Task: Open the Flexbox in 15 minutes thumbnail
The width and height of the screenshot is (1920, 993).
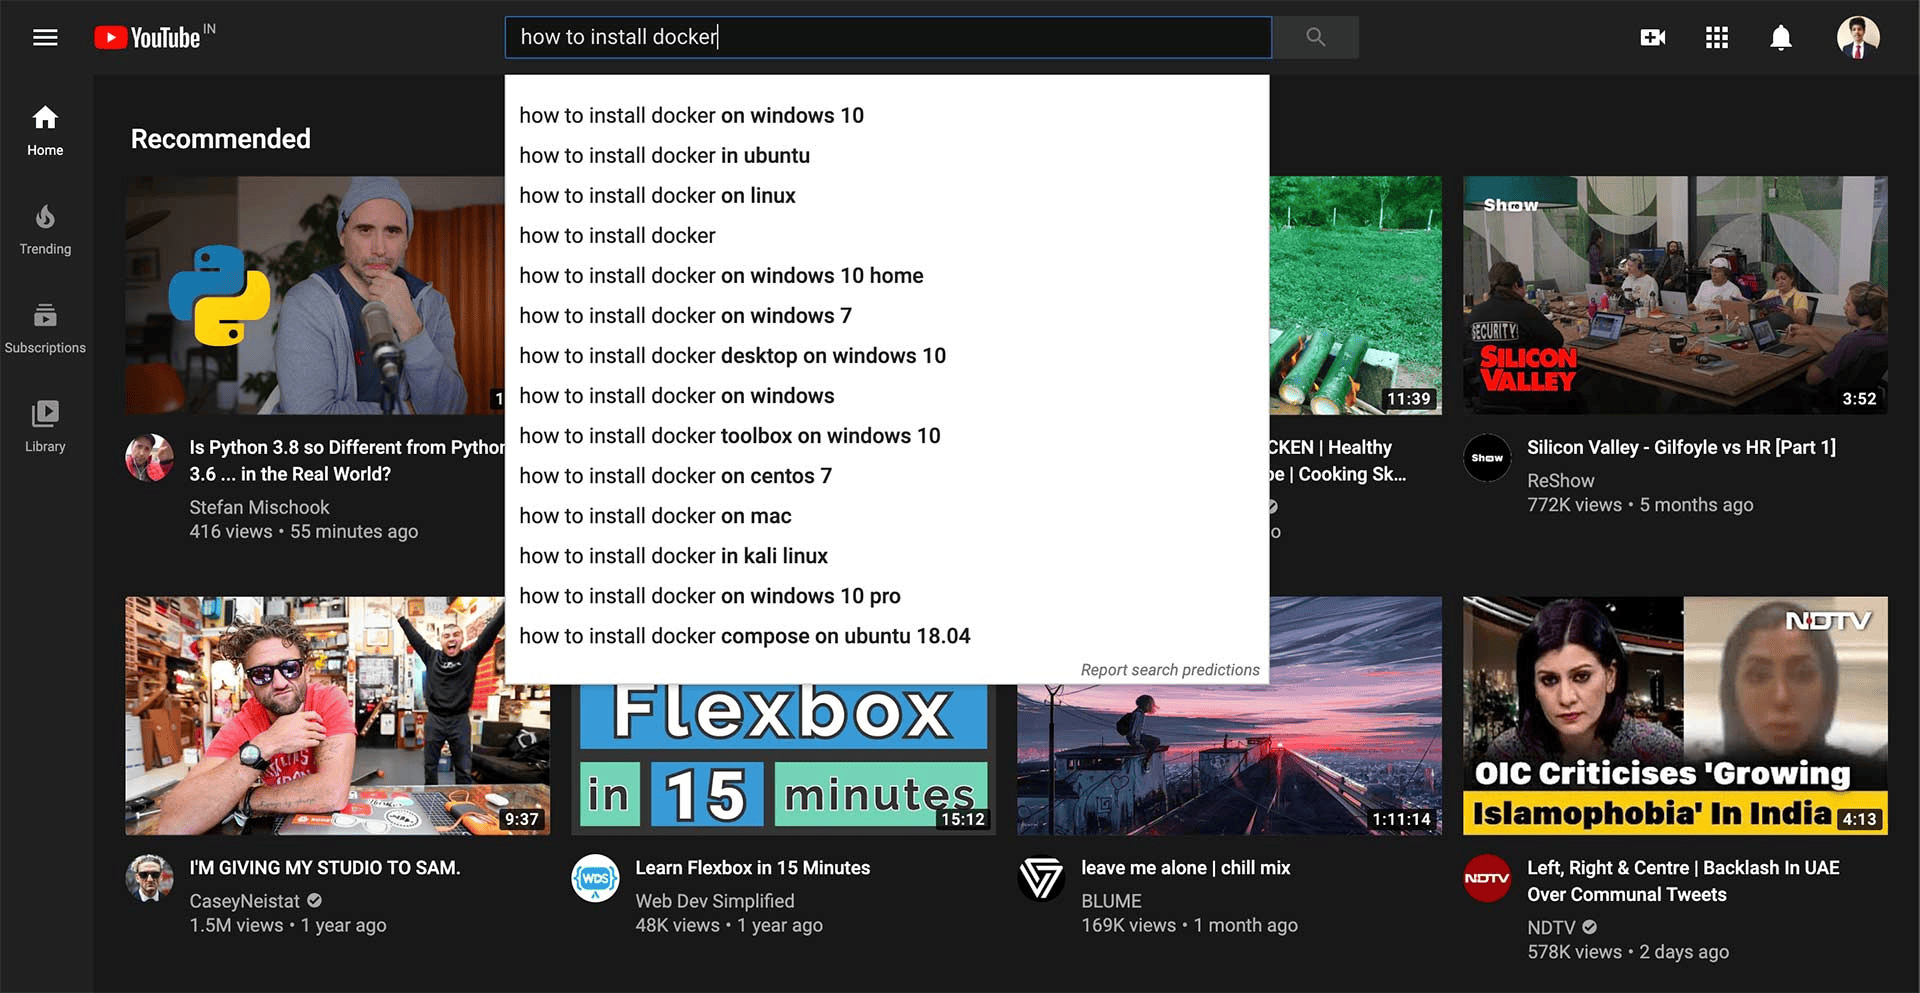Action: (783, 760)
